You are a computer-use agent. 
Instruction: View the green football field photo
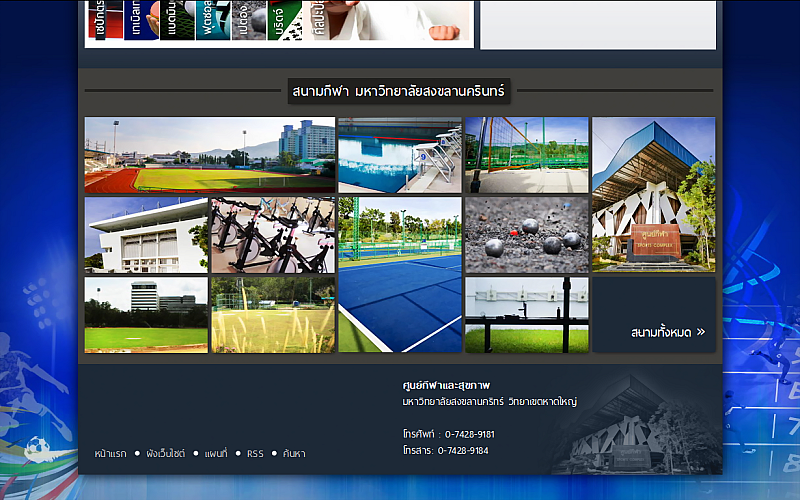click(146, 315)
